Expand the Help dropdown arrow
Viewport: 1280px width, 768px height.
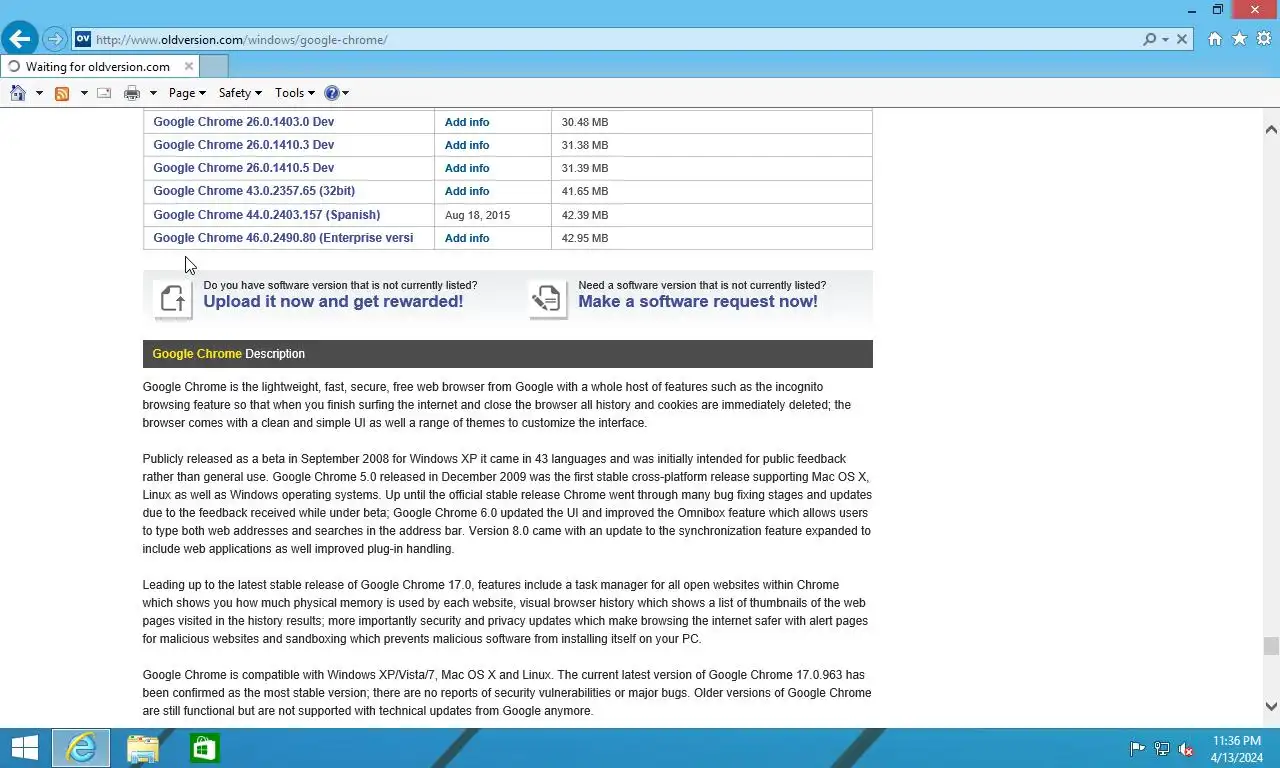click(345, 93)
